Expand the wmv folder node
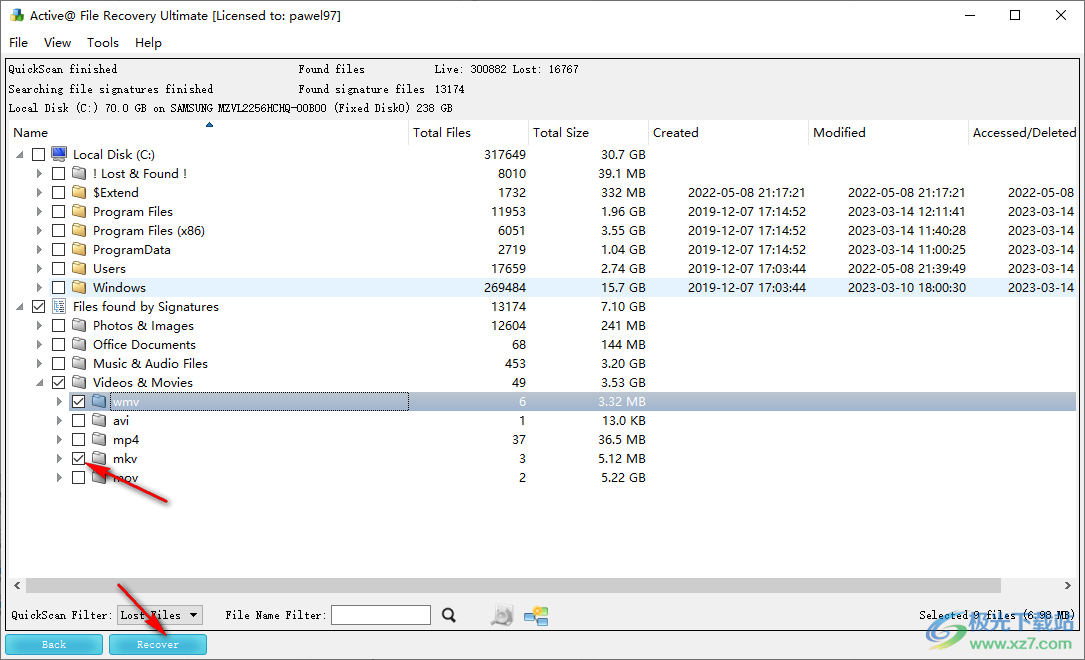Image resolution: width=1085 pixels, height=660 pixels. pos(60,401)
